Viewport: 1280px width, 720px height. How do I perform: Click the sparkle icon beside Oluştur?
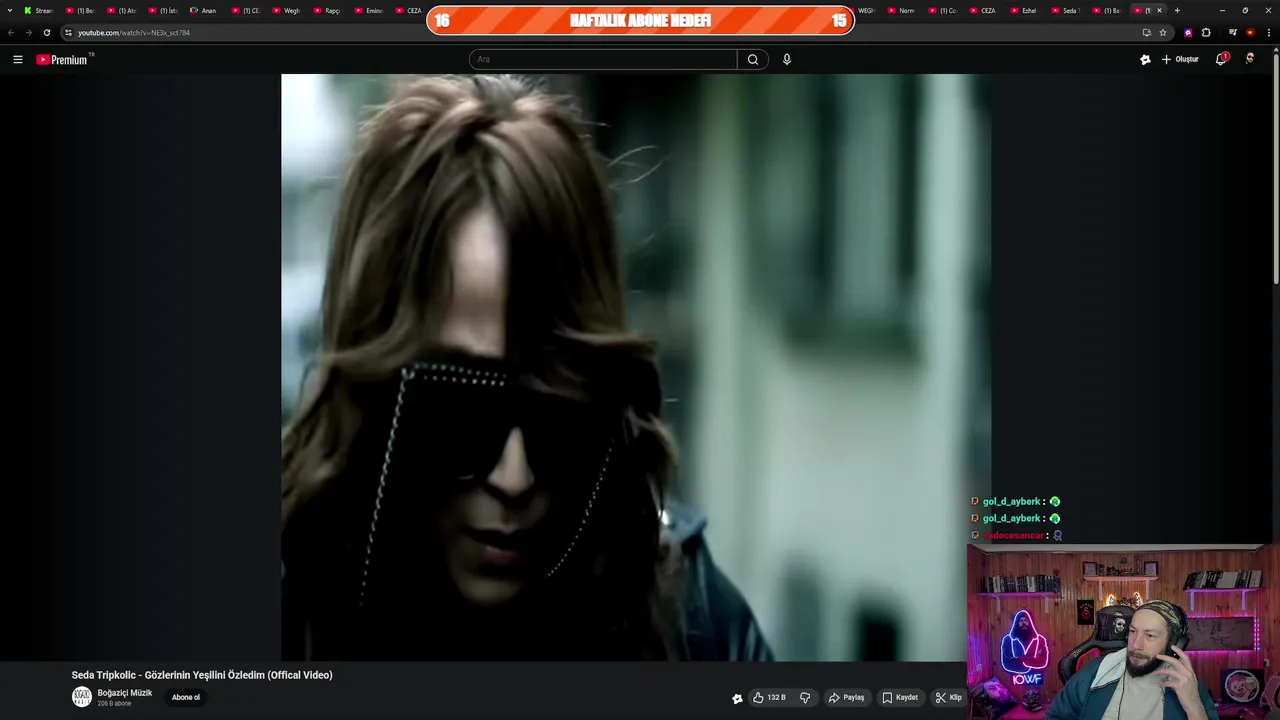(1145, 59)
